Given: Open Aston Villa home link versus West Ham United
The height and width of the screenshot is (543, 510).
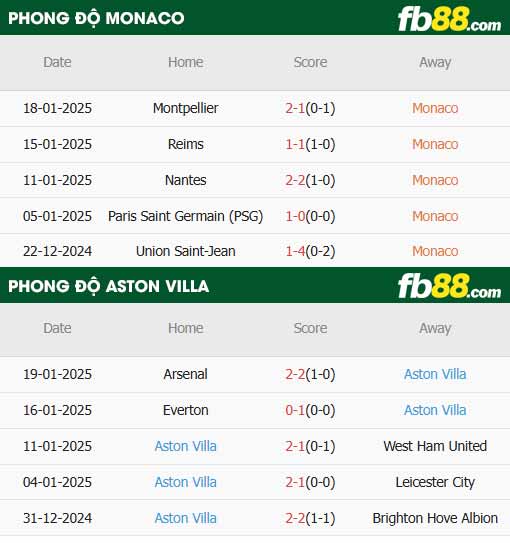Looking at the screenshot, I should pyautogui.click(x=186, y=446).
